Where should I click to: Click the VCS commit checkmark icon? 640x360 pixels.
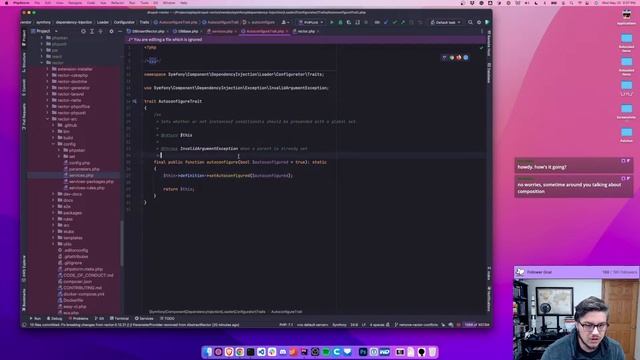[394, 22]
